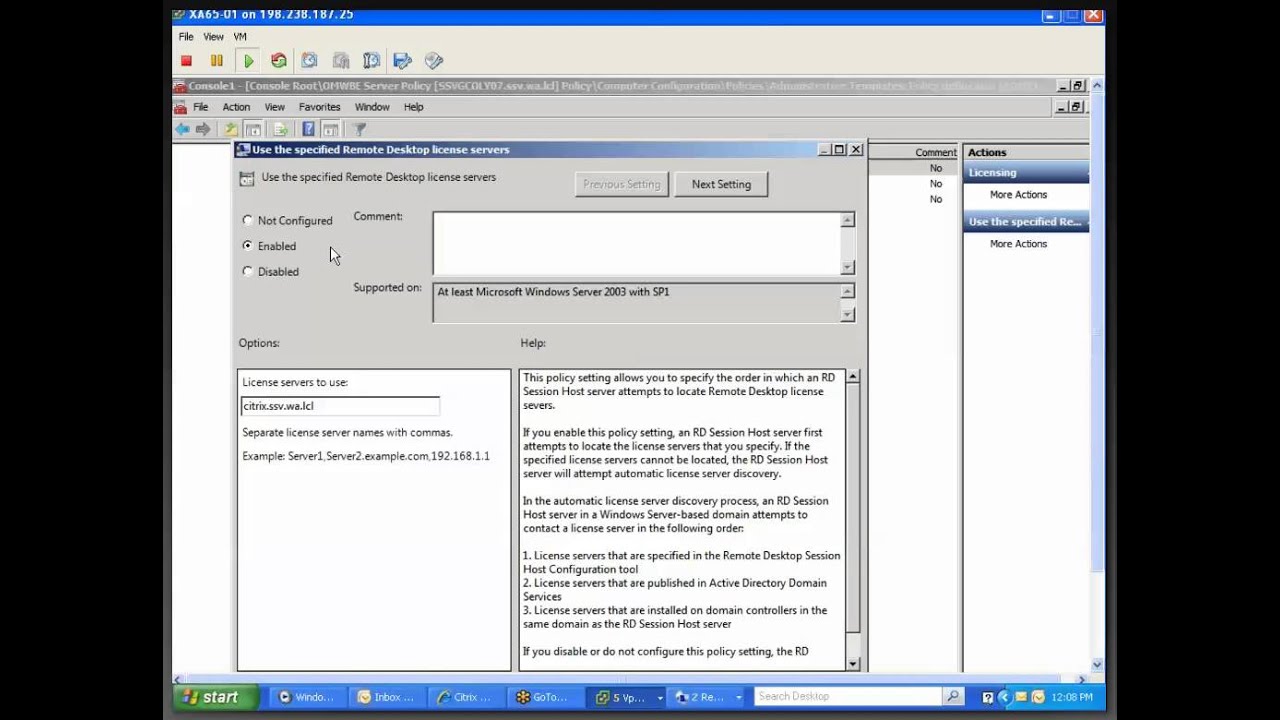Switch to the 'GoTo...' taskbar window

pyautogui.click(x=545, y=697)
